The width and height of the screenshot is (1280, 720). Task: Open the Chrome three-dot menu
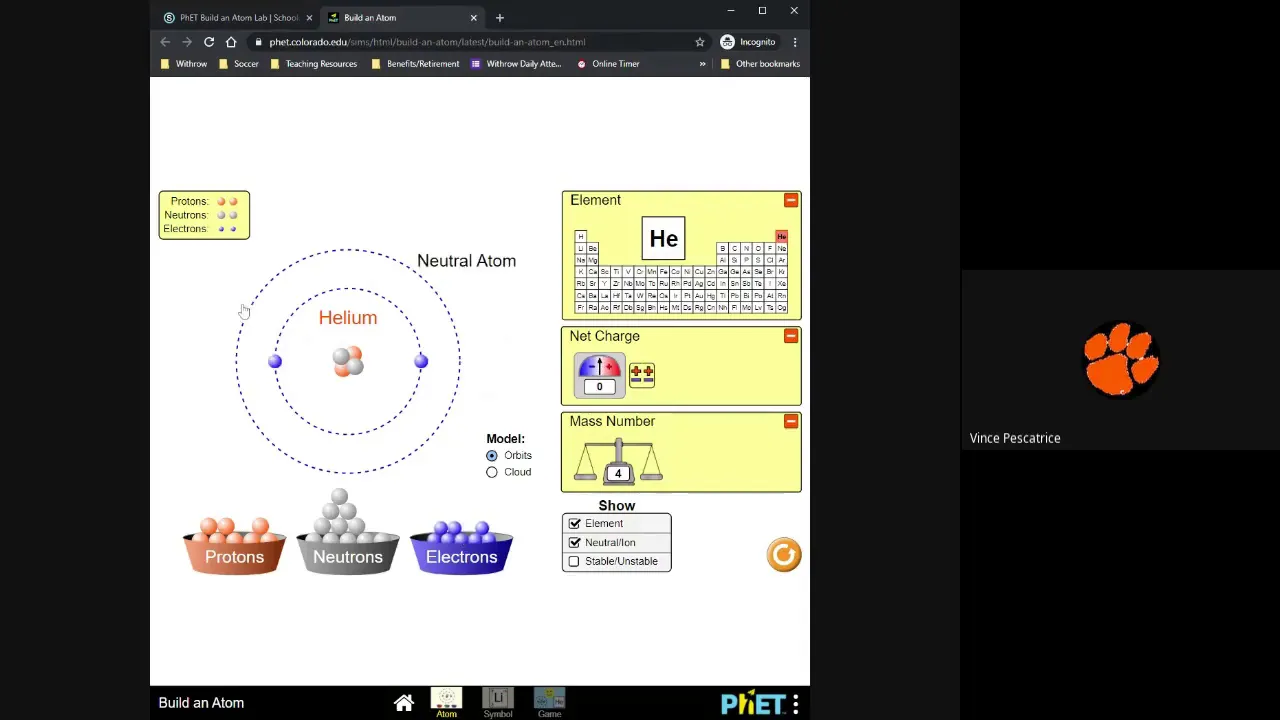tap(795, 42)
